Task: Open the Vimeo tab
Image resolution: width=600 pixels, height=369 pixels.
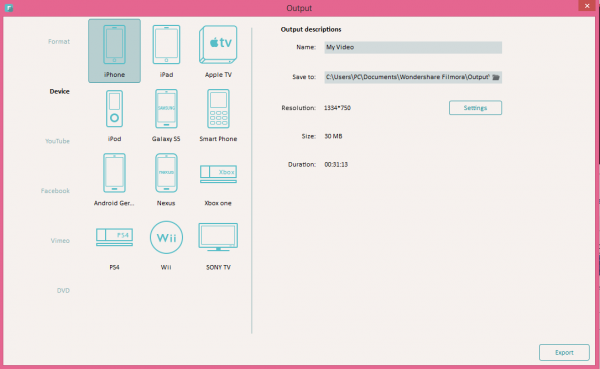Action: [x=60, y=240]
